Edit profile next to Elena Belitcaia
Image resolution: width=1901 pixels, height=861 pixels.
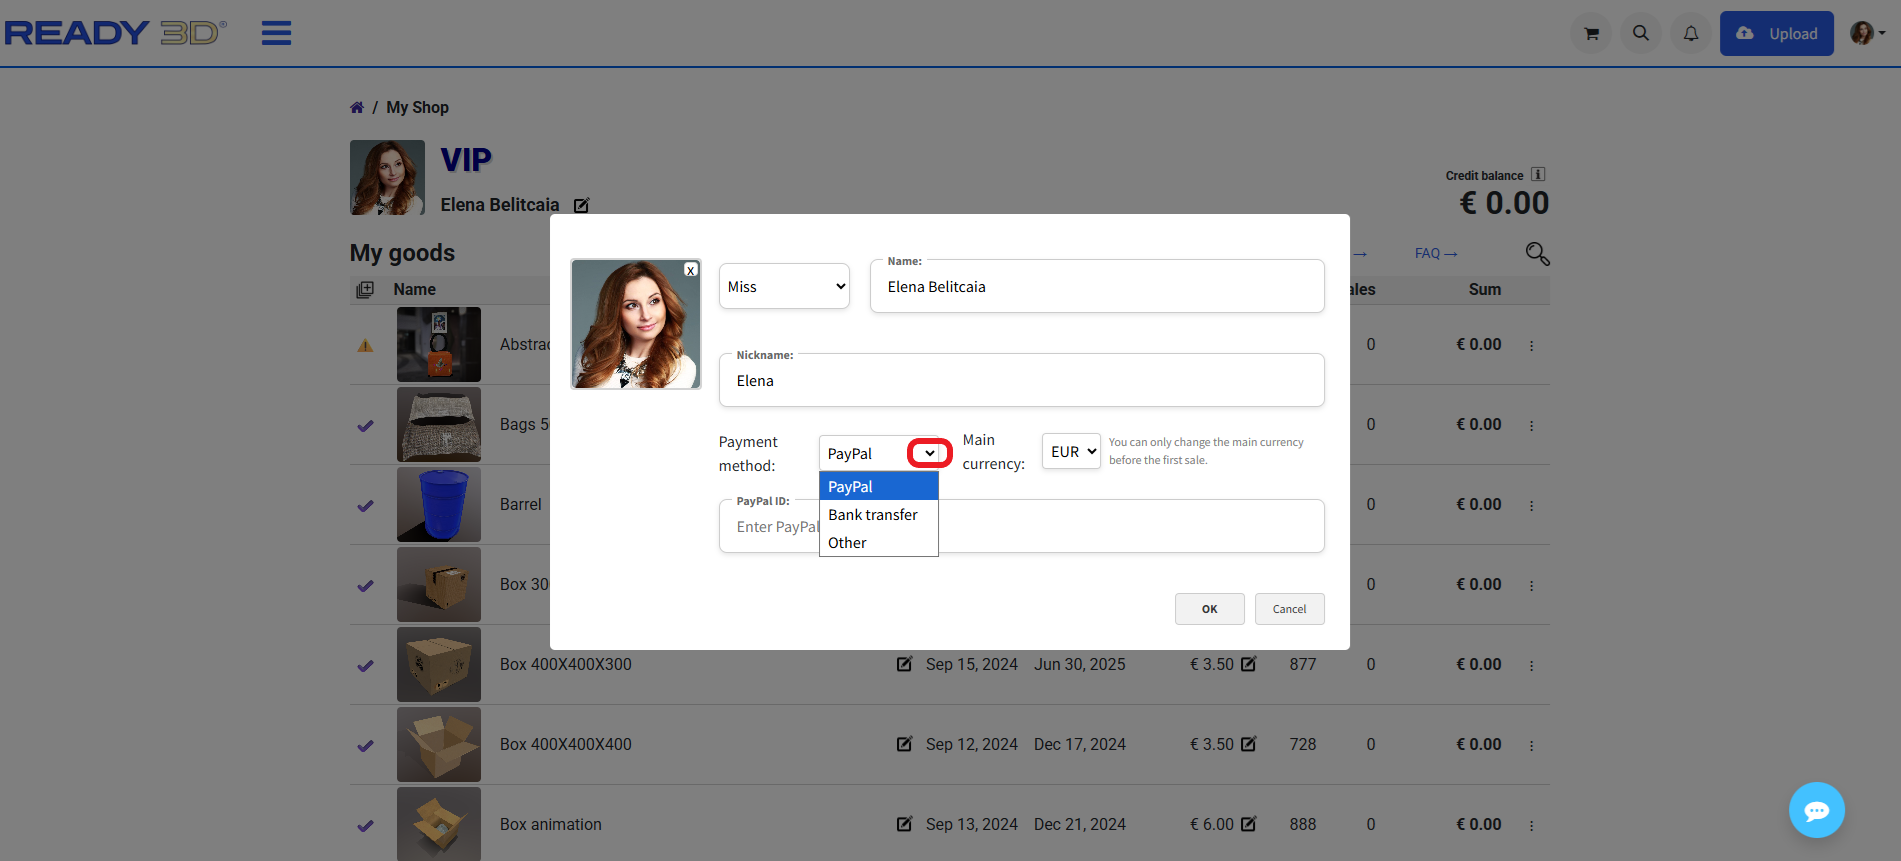[x=581, y=205]
